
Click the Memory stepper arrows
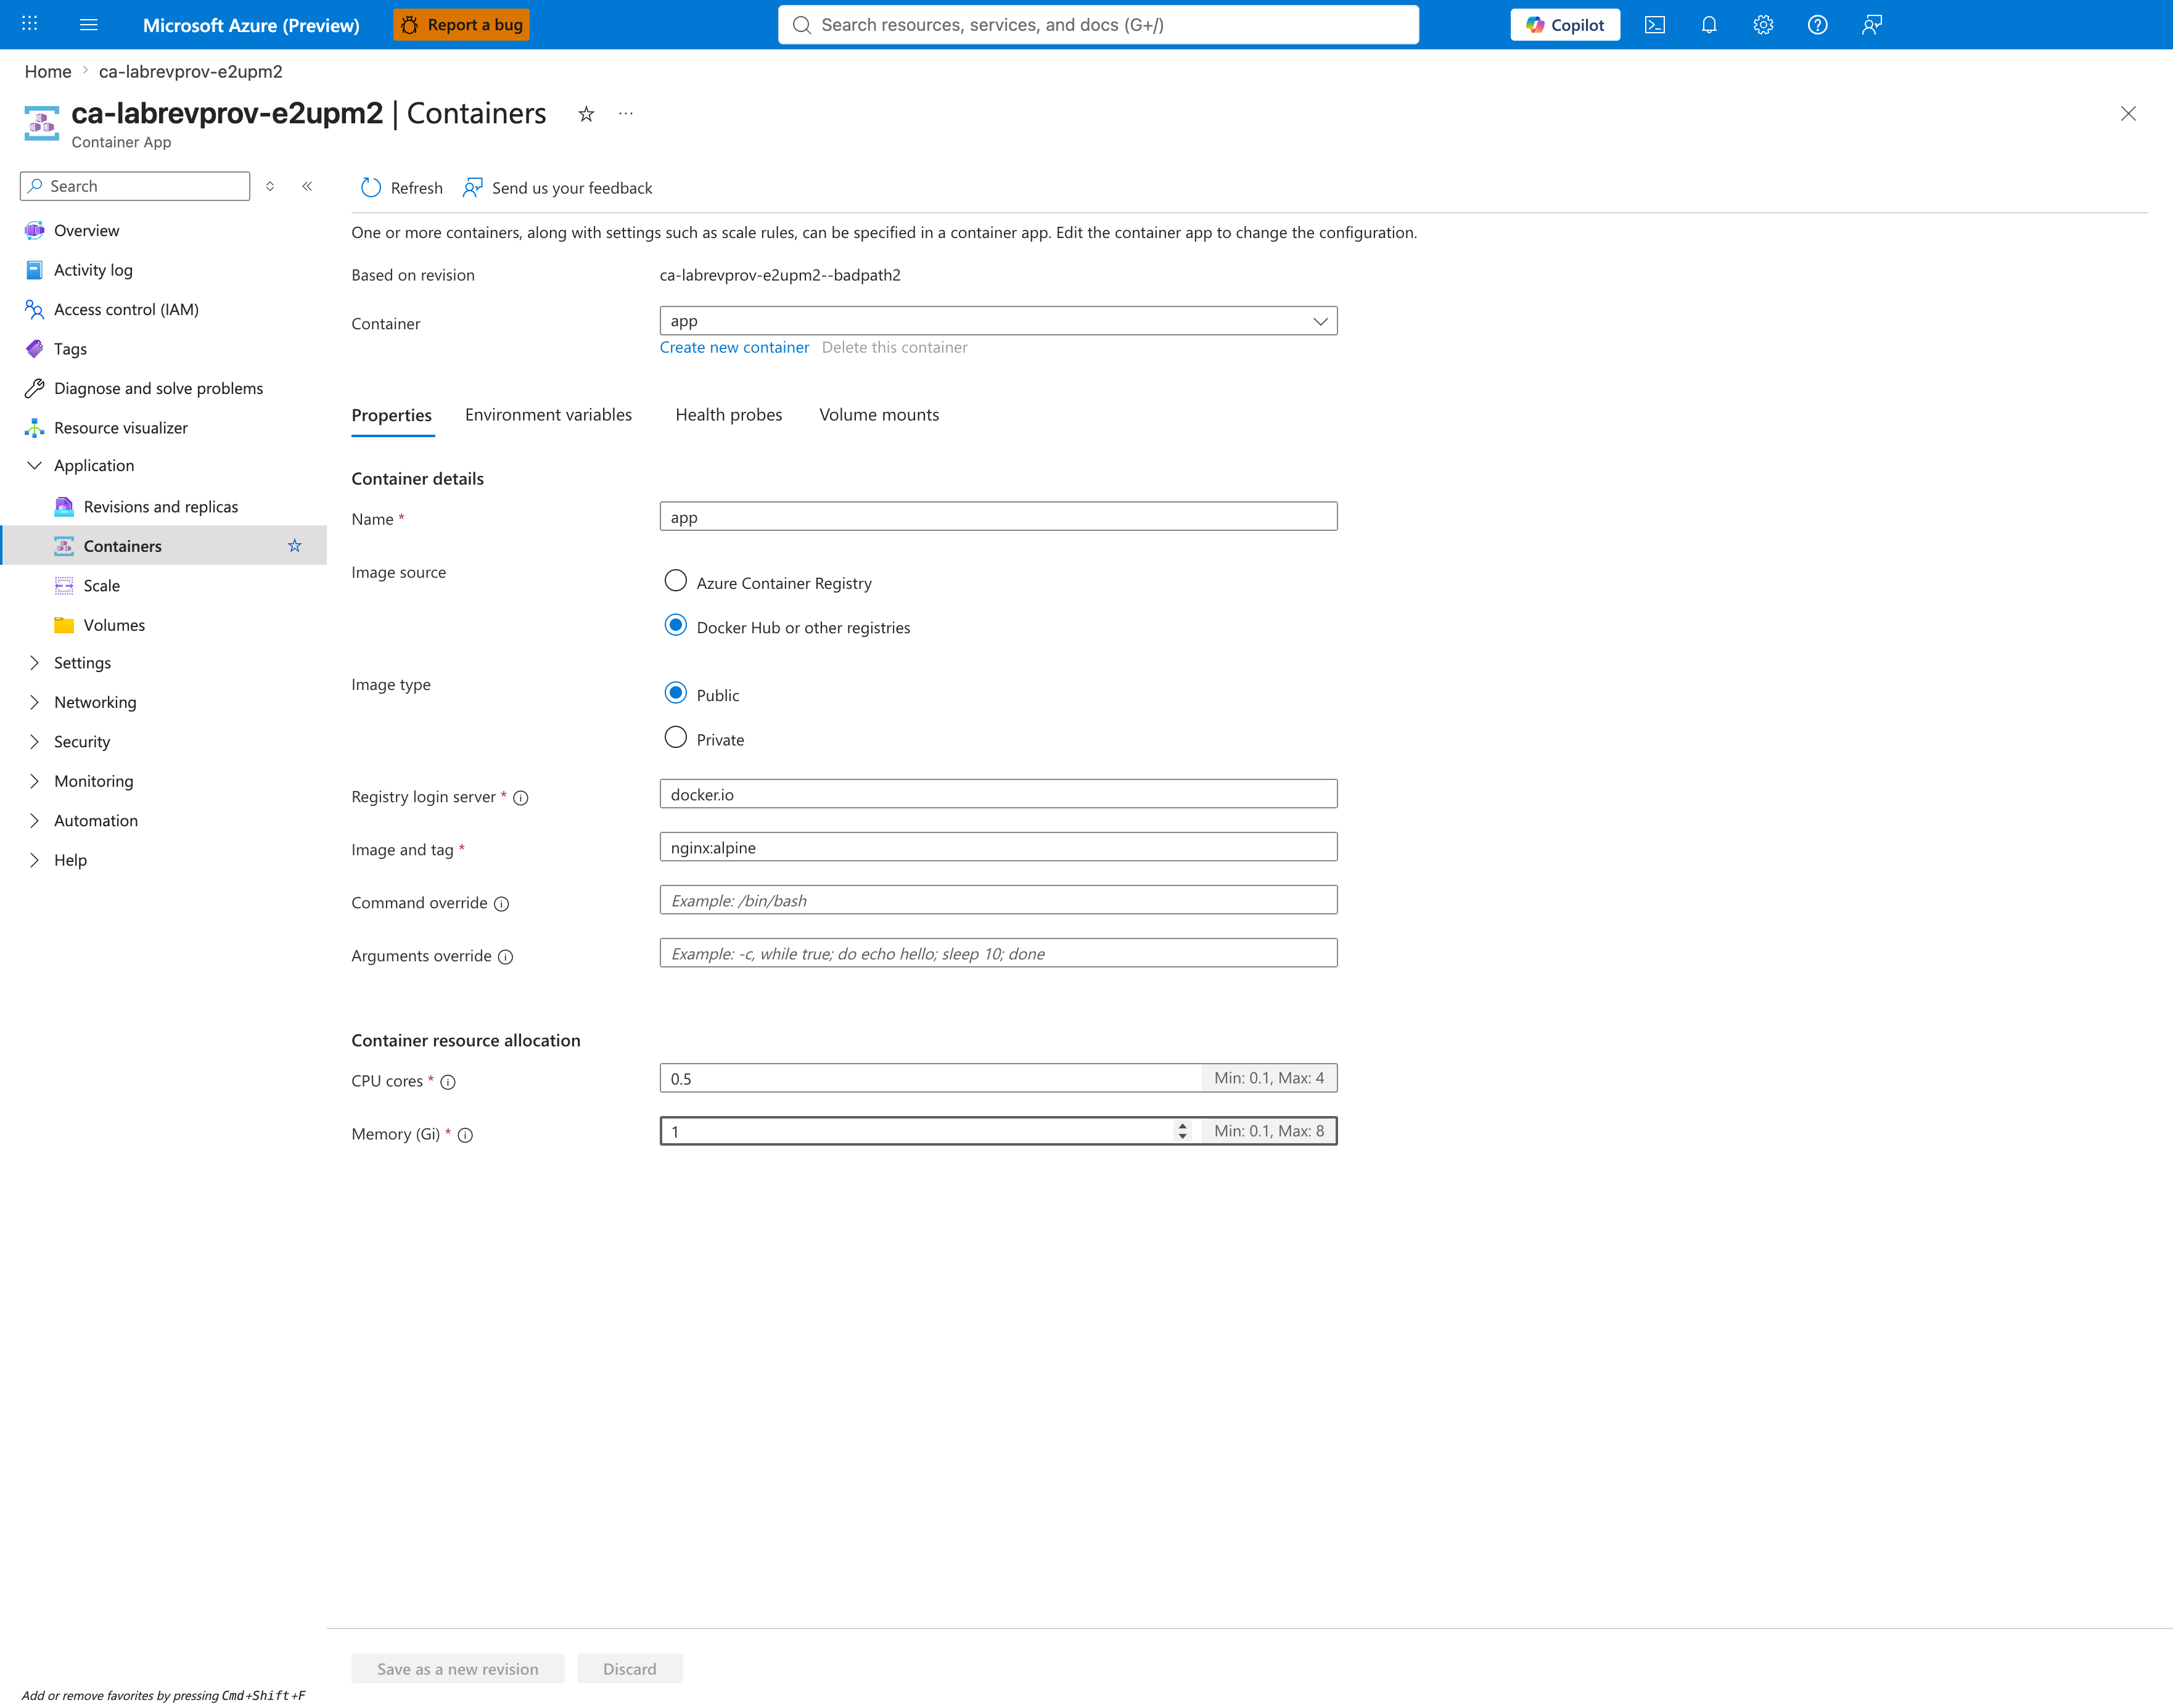(x=1183, y=1131)
